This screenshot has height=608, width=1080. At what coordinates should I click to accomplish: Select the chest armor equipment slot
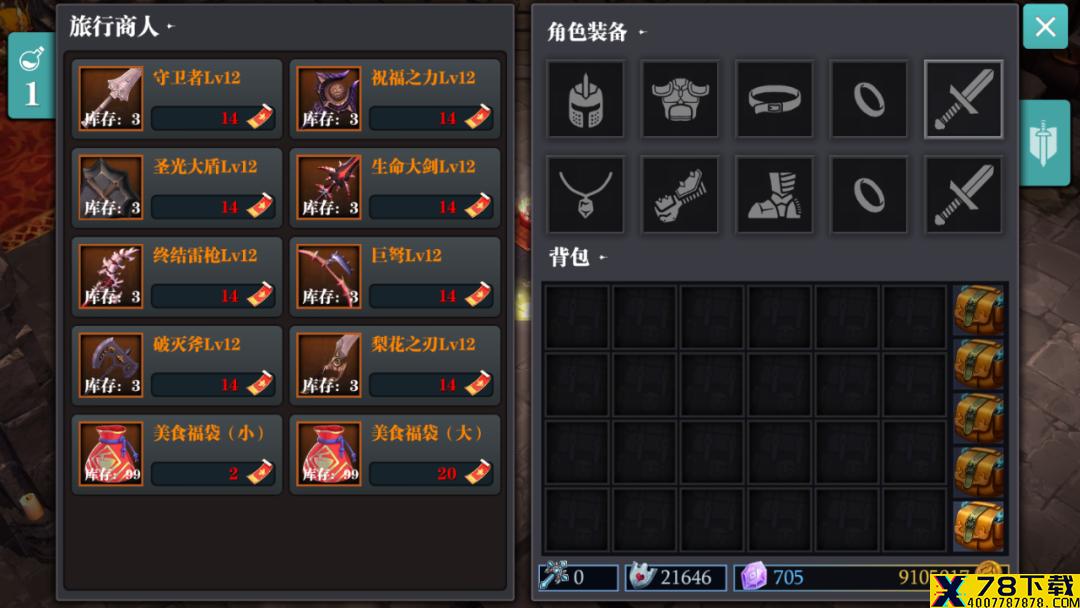click(680, 99)
